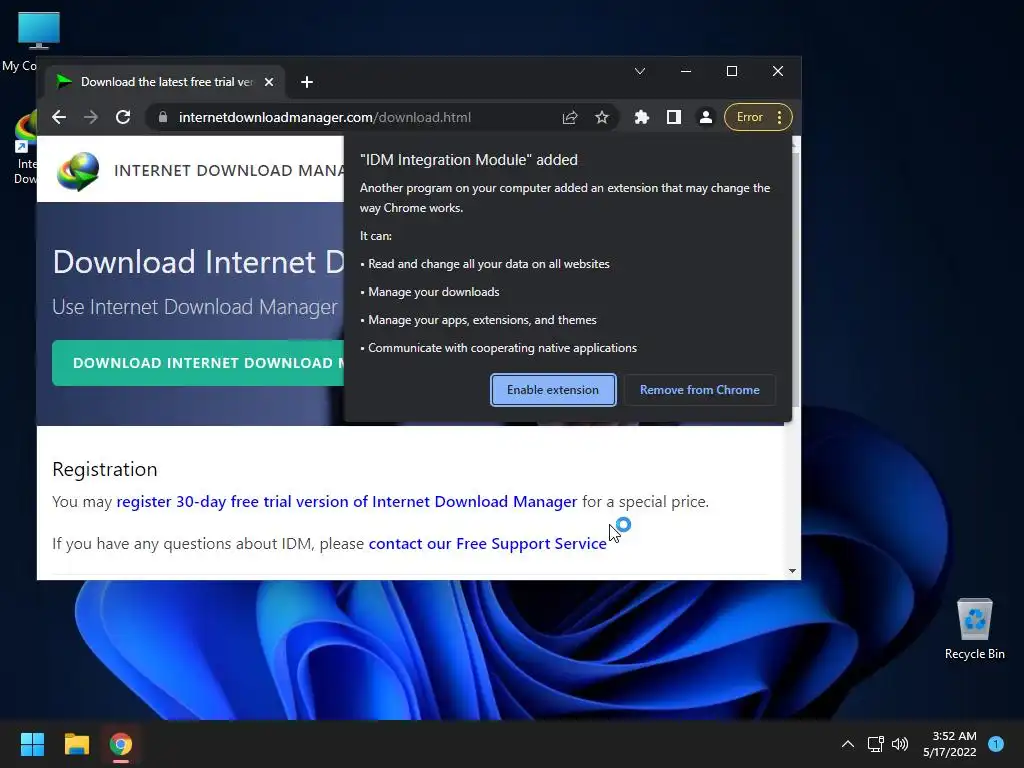1024x768 pixels.
Task: Click the green Download Internet Download Manager button
Action: pos(199,363)
